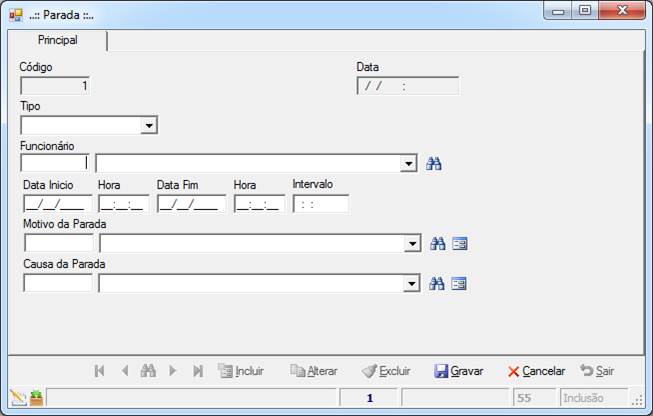Click the Alterar button
Screen dimensions: 653x416
point(314,371)
